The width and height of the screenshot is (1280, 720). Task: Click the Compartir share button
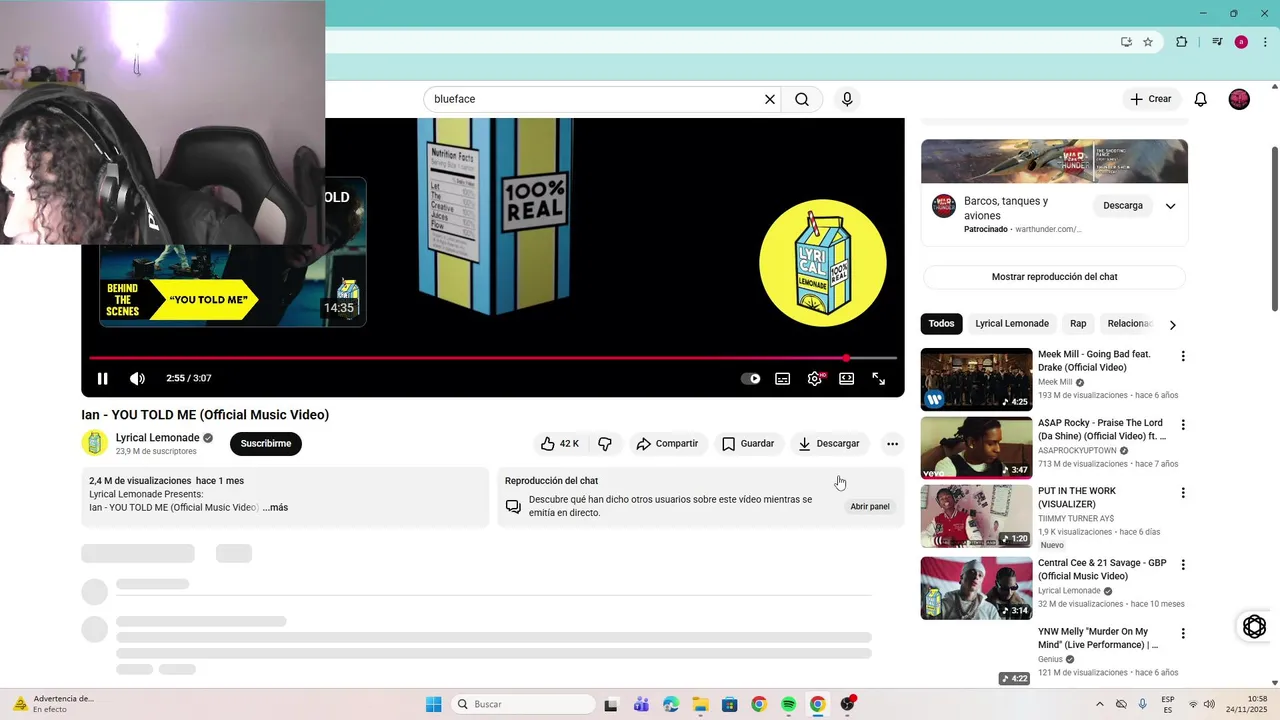point(667,444)
